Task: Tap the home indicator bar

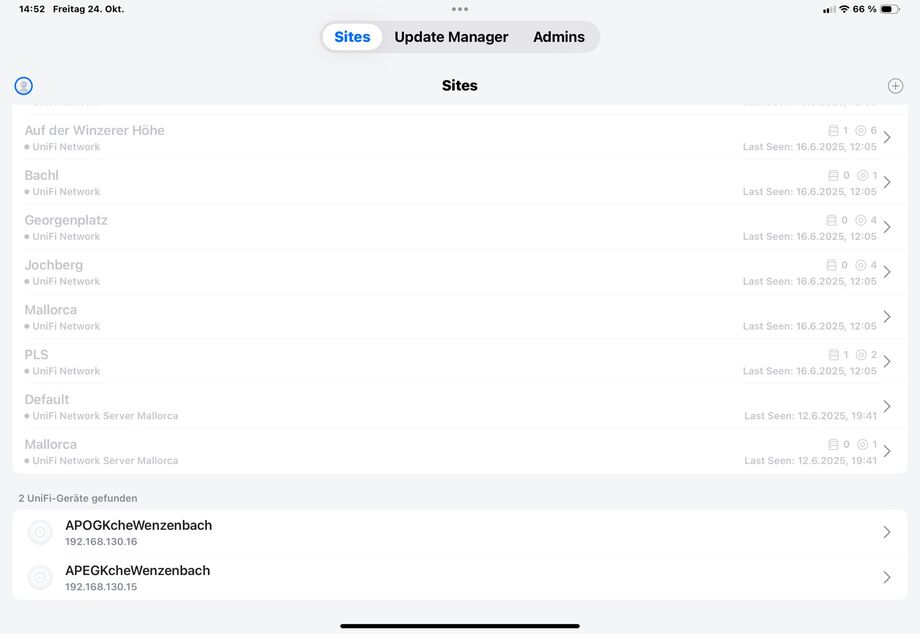Action: click(x=460, y=626)
